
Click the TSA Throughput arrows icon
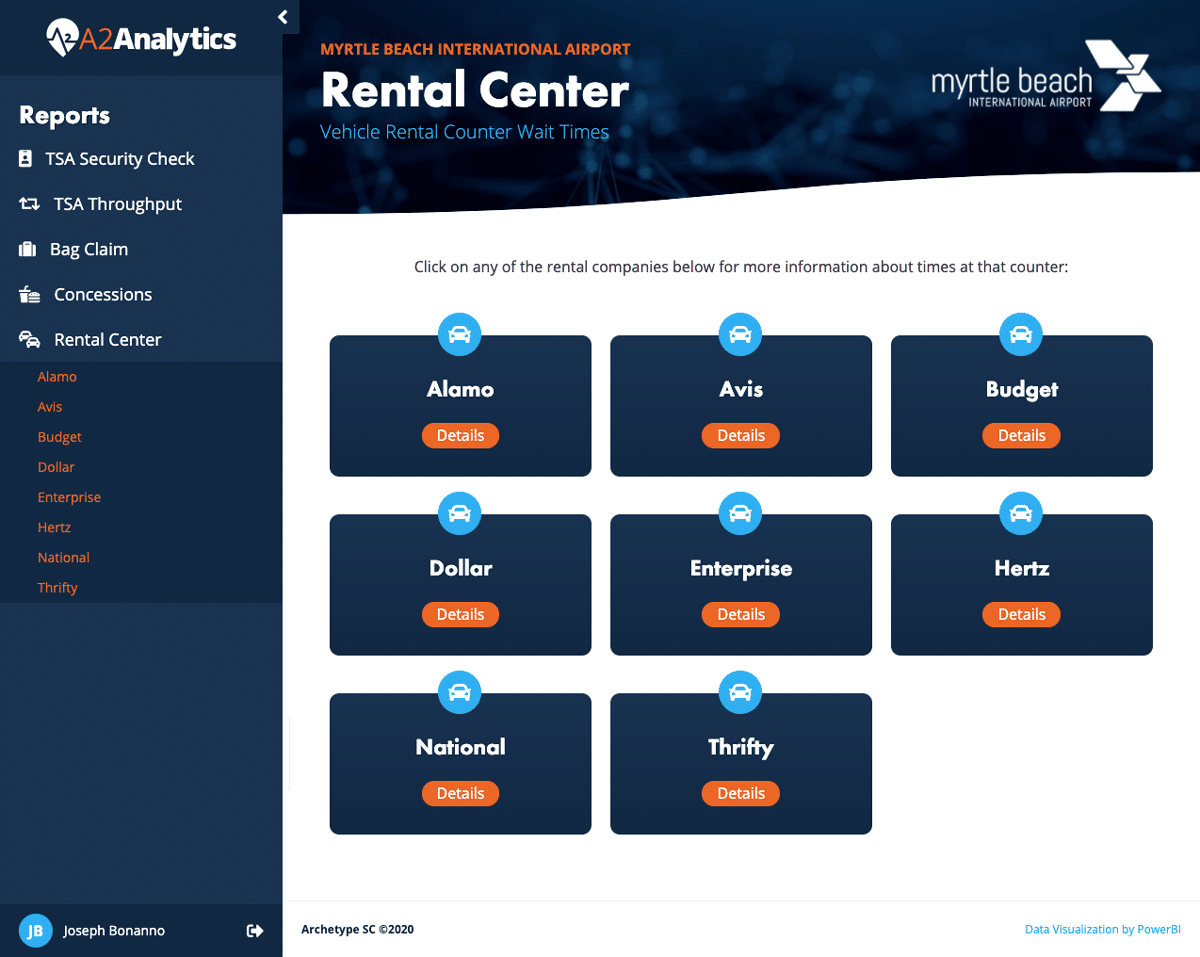29,204
